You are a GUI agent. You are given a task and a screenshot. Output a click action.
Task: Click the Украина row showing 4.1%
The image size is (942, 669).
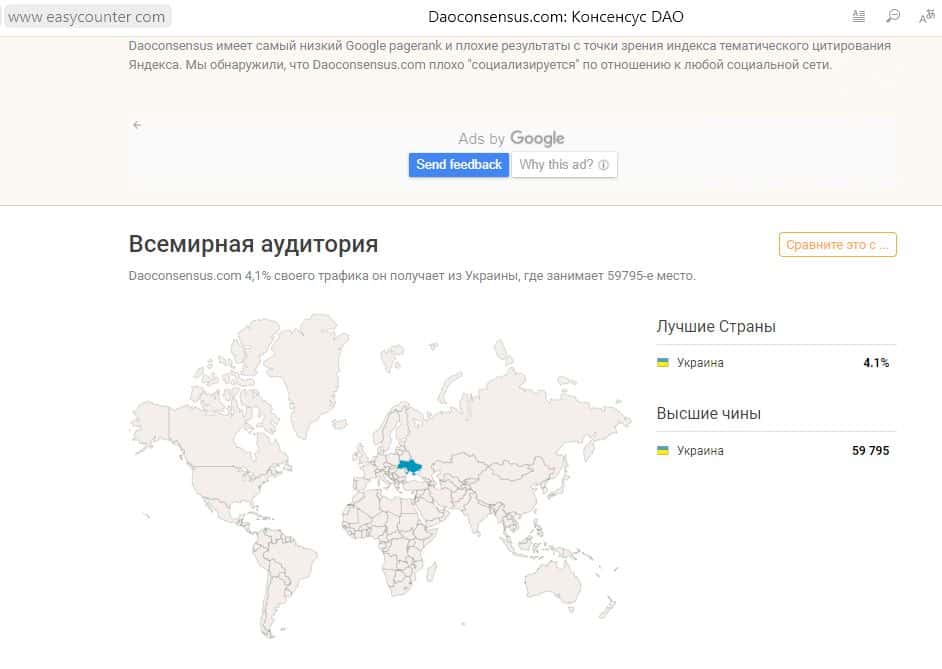tap(776, 363)
